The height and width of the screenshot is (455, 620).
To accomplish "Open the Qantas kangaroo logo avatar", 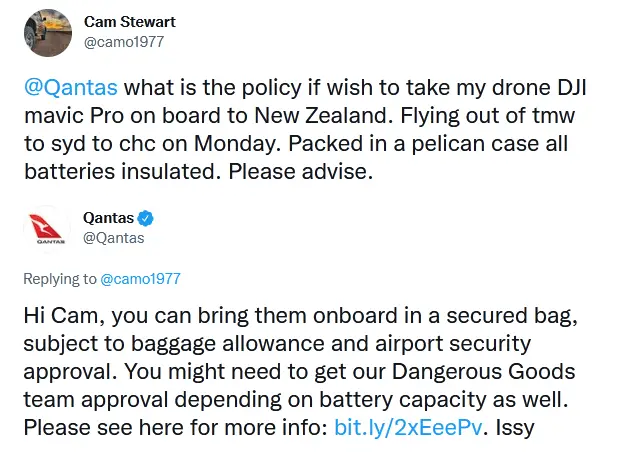I will tap(47, 228).
